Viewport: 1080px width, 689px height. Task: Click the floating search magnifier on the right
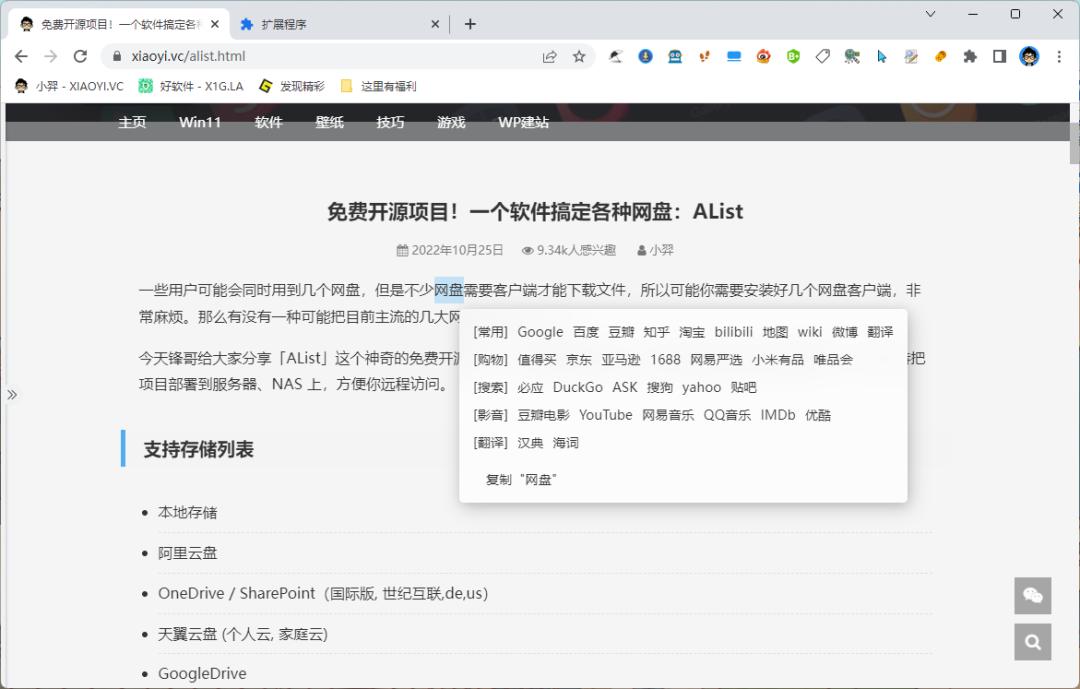1032,641
